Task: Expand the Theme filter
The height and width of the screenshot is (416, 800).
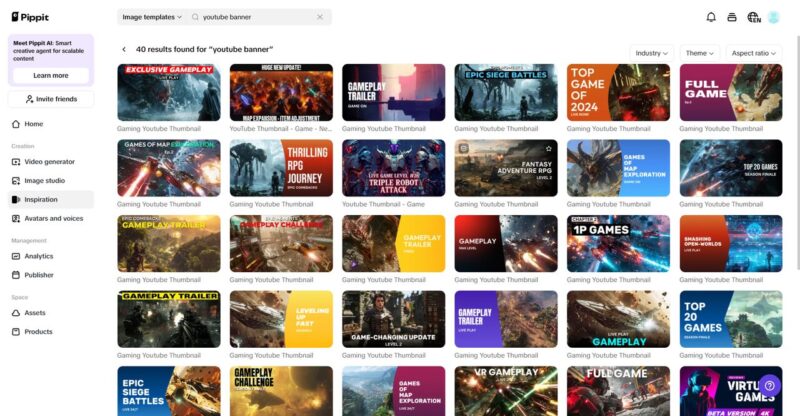Action: (699, 53)
